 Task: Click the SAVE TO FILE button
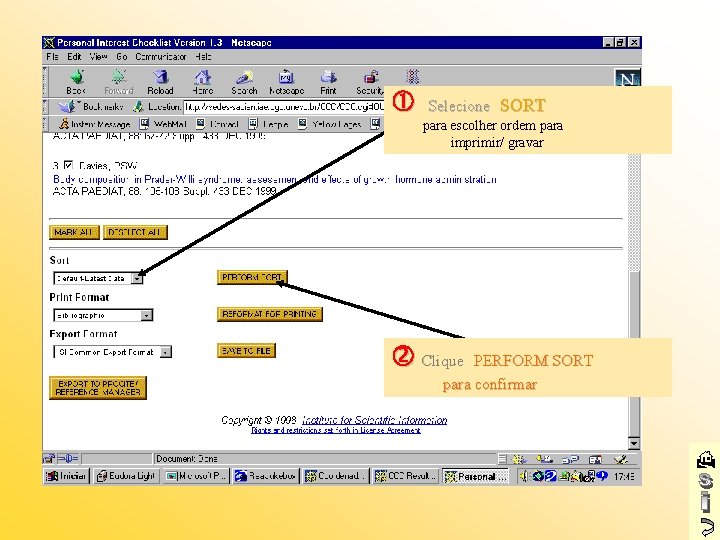pos(246,351)
